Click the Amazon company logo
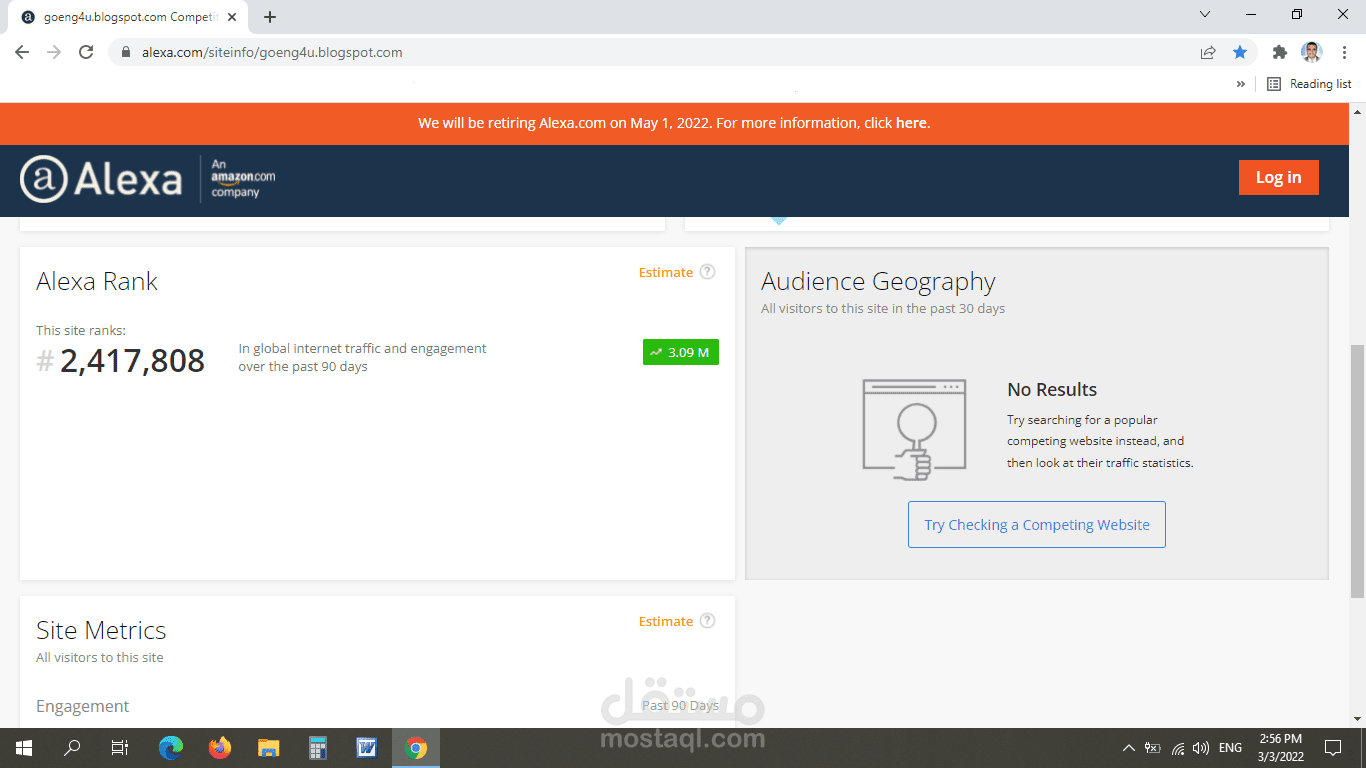Viewport: 1366px width, 768px height. coord(243,178)
